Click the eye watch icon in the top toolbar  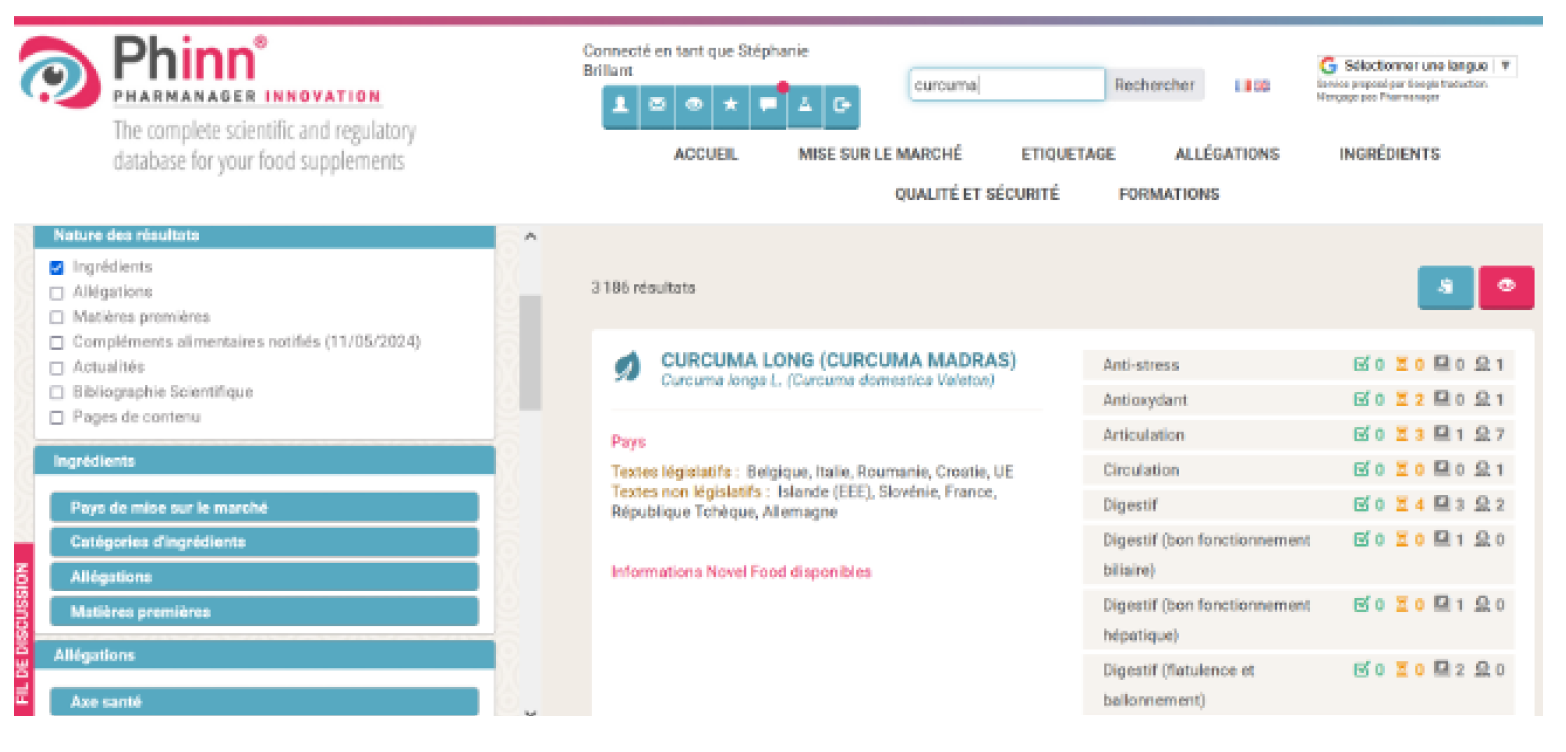pyautogui.click(x=694, y=106)
